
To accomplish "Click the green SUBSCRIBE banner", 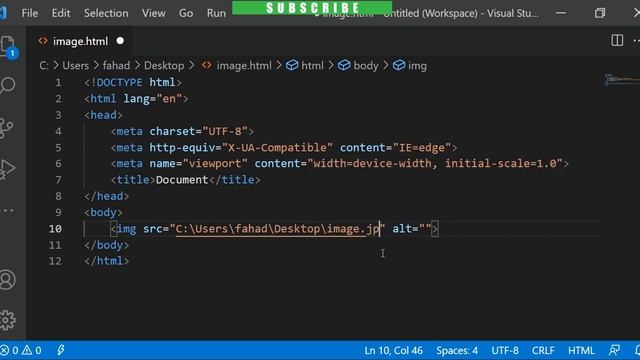I will [x=312, y=7].
